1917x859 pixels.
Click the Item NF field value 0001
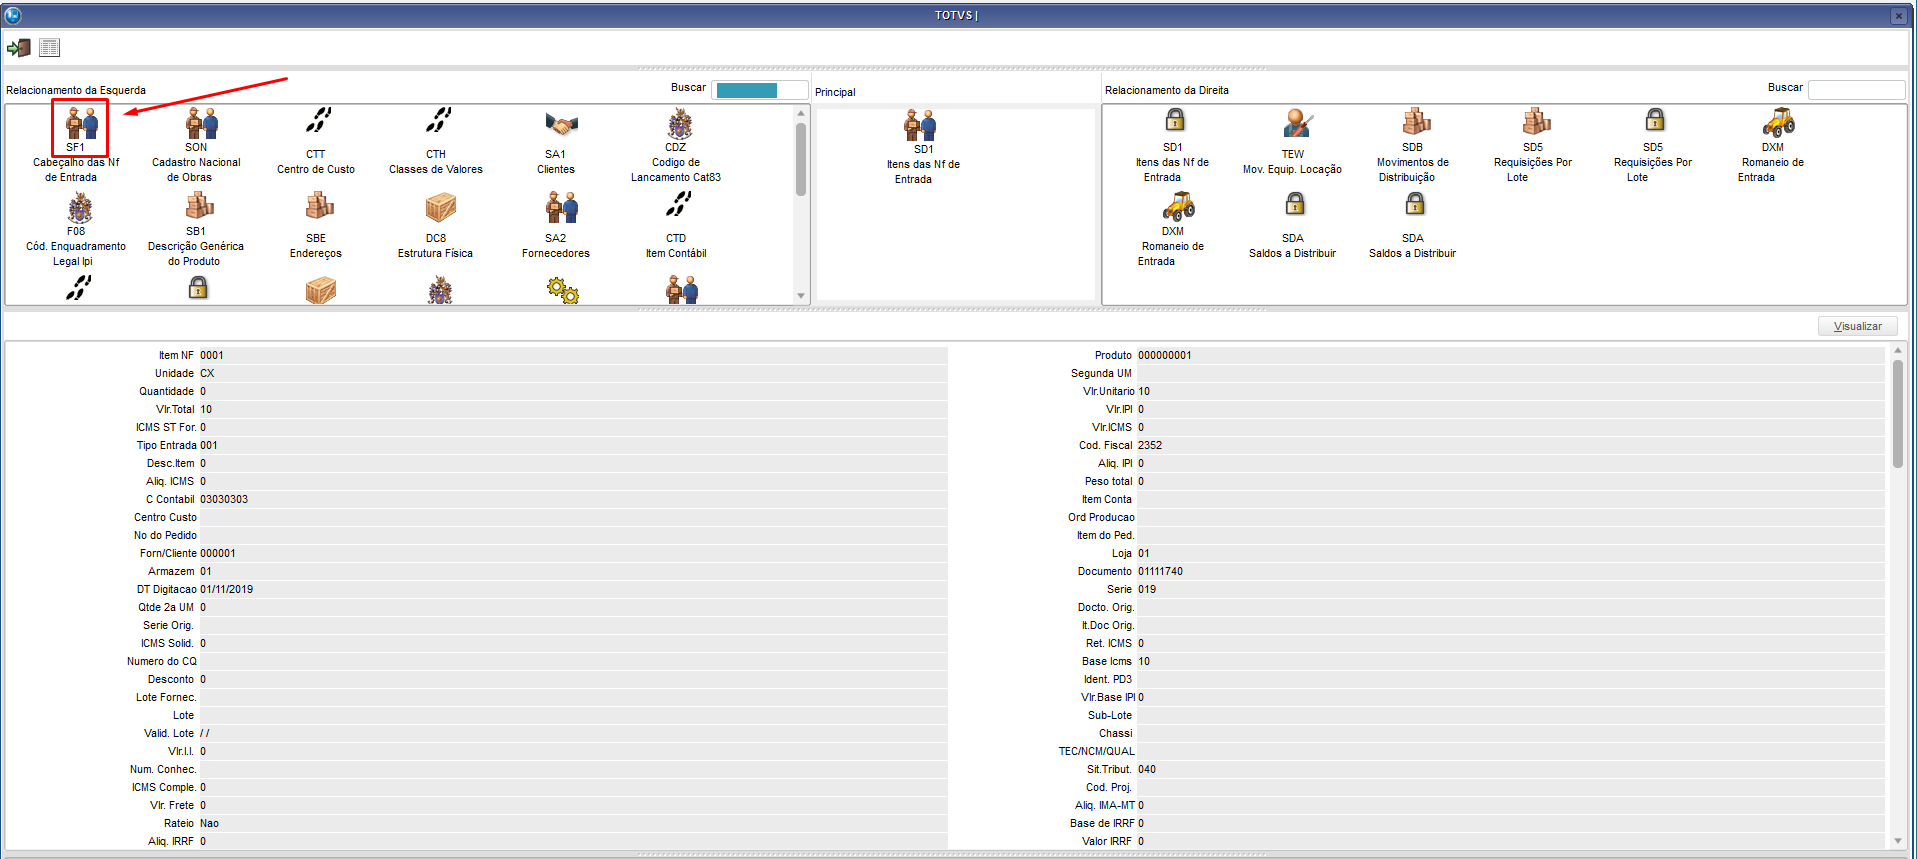573,355
